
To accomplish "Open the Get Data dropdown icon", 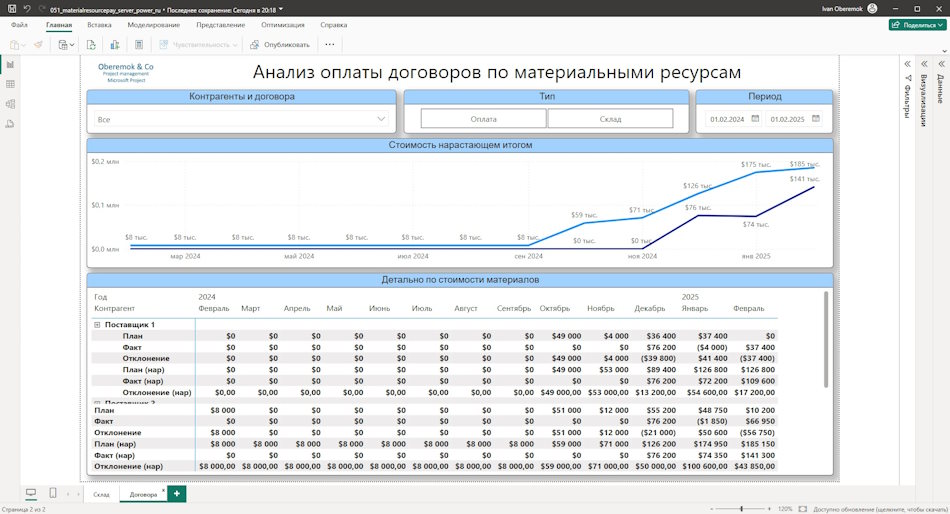I will tap(65, 45).
